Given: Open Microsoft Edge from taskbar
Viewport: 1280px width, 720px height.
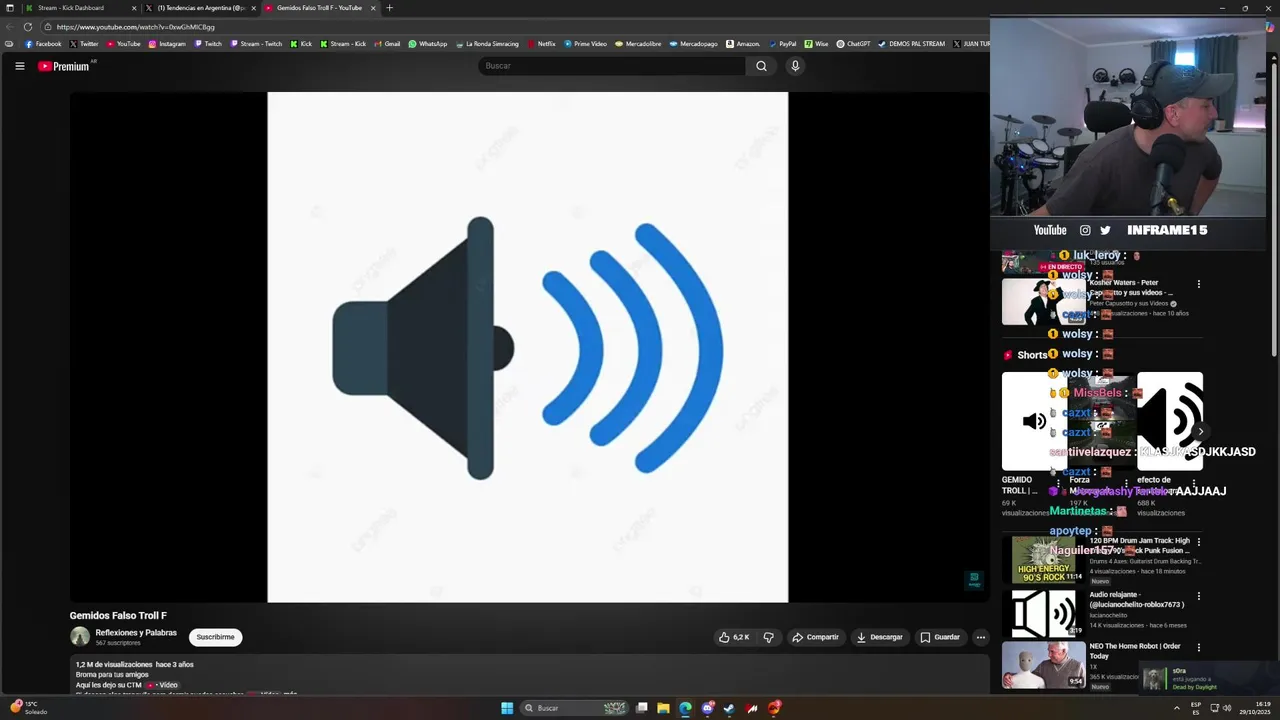Looking at the screenshot, I should (685, 708).
